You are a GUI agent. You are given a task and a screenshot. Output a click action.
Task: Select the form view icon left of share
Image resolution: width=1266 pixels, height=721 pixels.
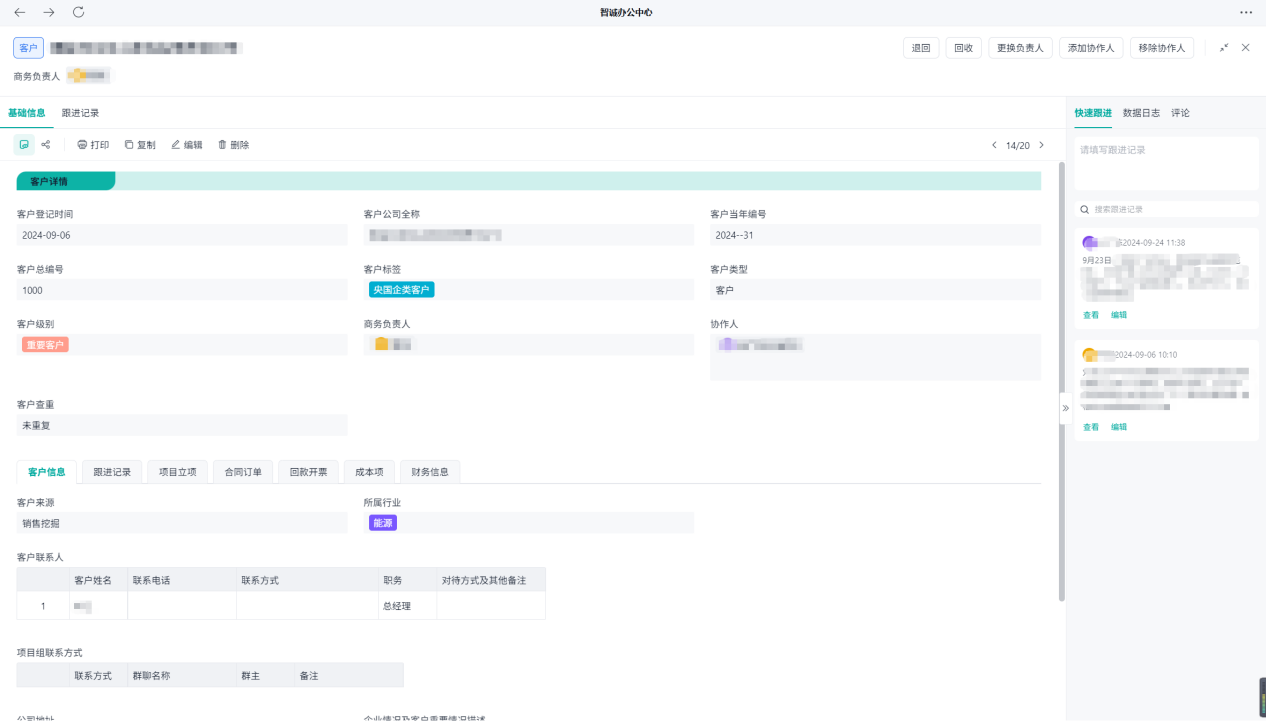coord(24,145)
